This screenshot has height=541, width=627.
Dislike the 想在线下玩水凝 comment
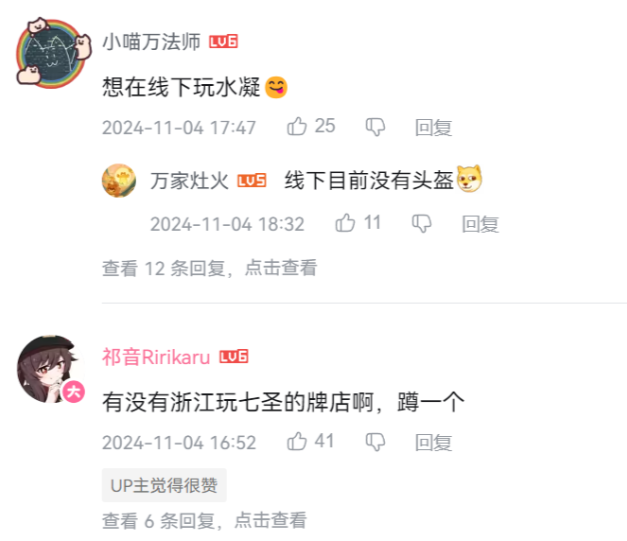pos(375,127)
